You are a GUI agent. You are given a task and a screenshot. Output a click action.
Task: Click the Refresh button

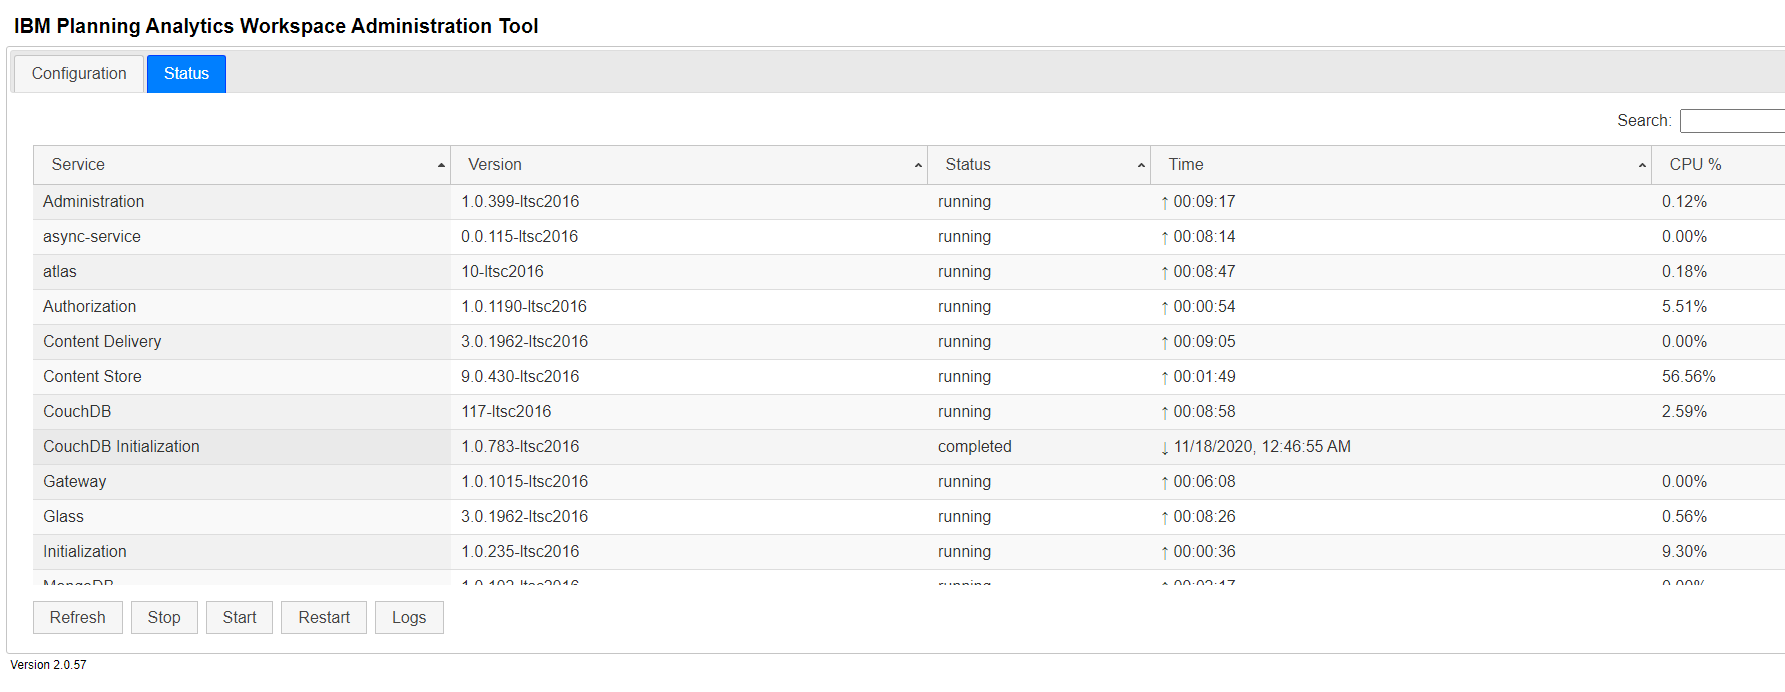pyautogui.click(x=78, y=618)
